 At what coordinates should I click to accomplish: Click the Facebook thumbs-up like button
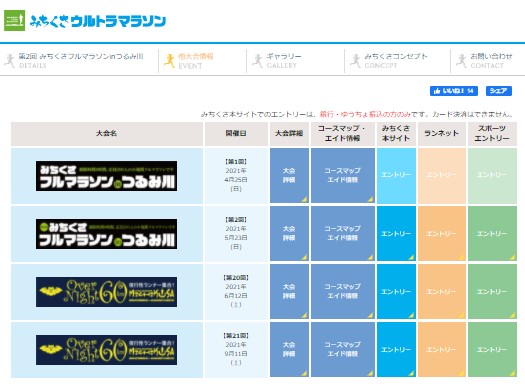(454, 91)
